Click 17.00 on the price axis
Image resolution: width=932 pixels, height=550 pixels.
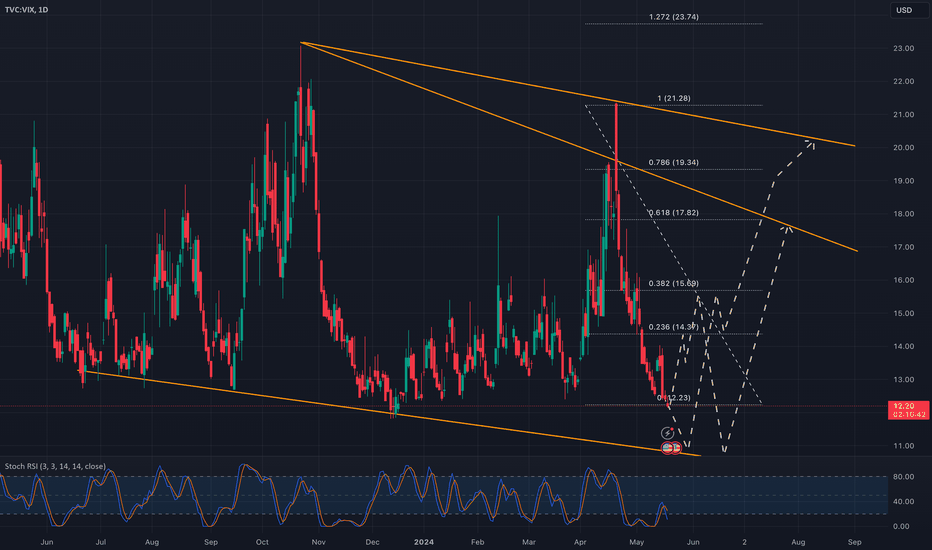(x=903, y=247)
